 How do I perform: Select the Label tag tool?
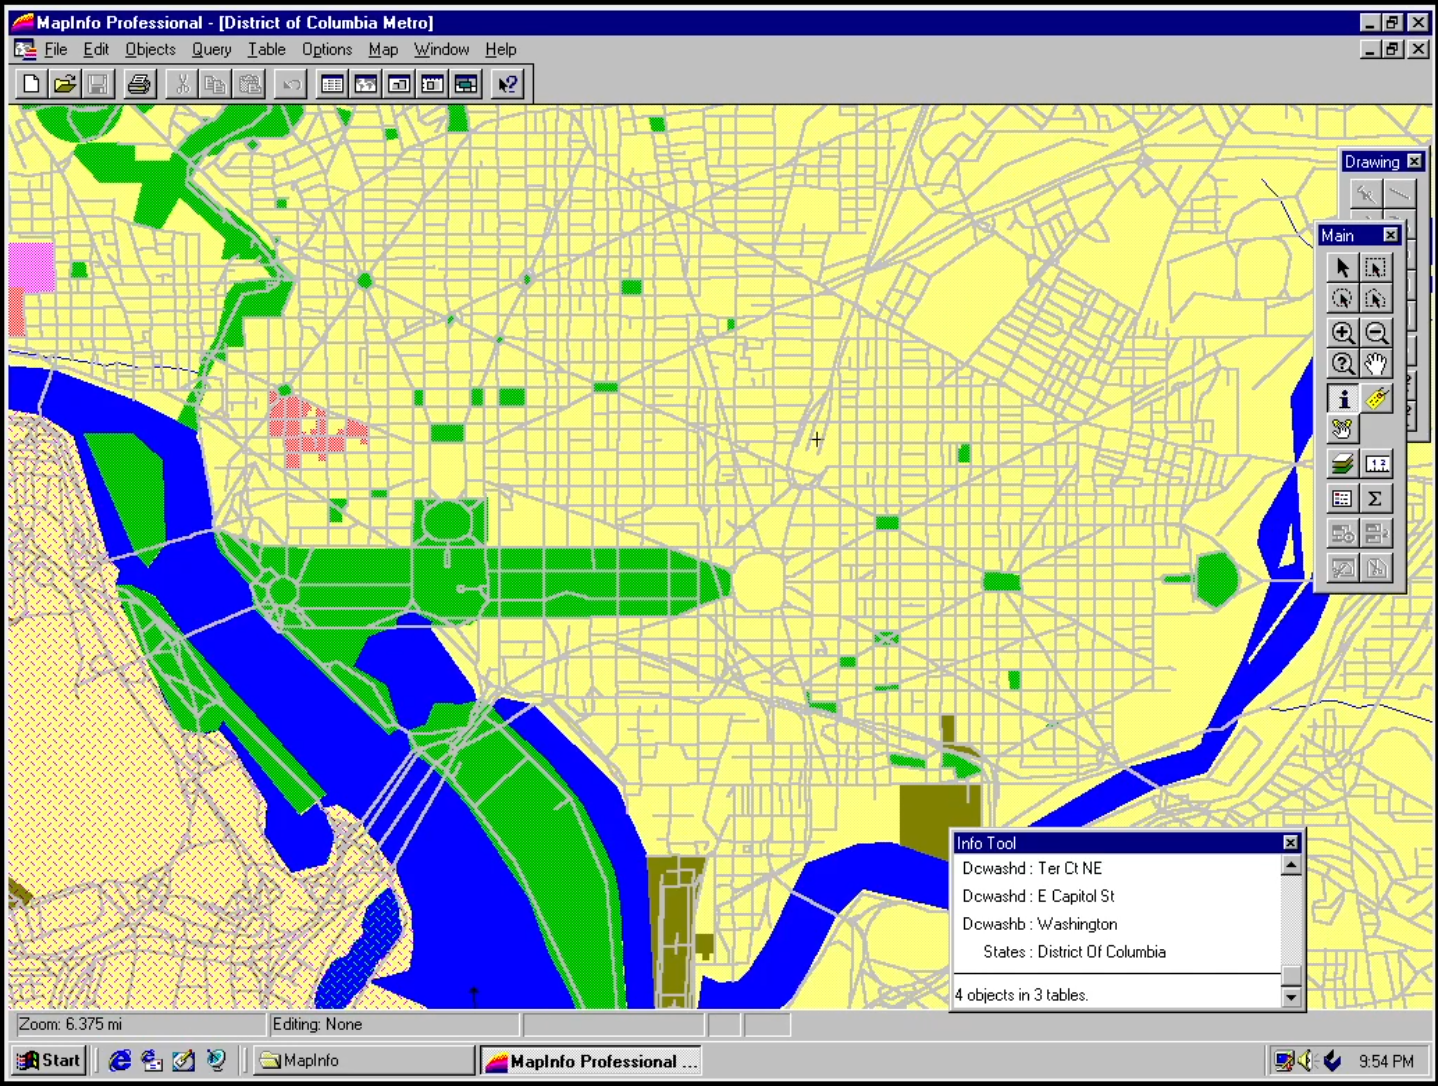[1376, 398]
